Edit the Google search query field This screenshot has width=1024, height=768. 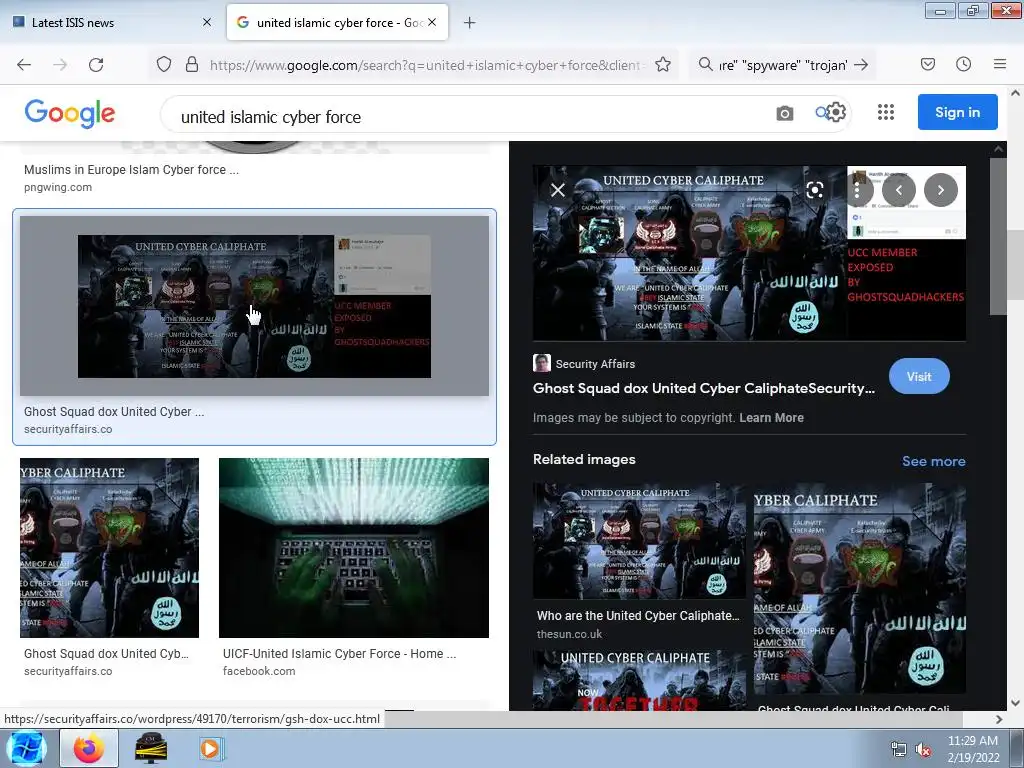click(470, 117)
